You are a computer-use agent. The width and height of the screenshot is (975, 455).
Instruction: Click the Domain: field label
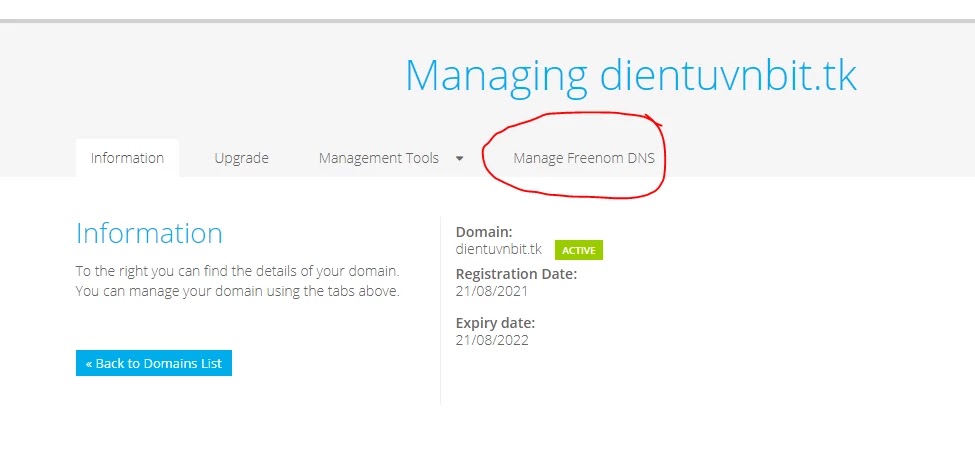[484, 232]
